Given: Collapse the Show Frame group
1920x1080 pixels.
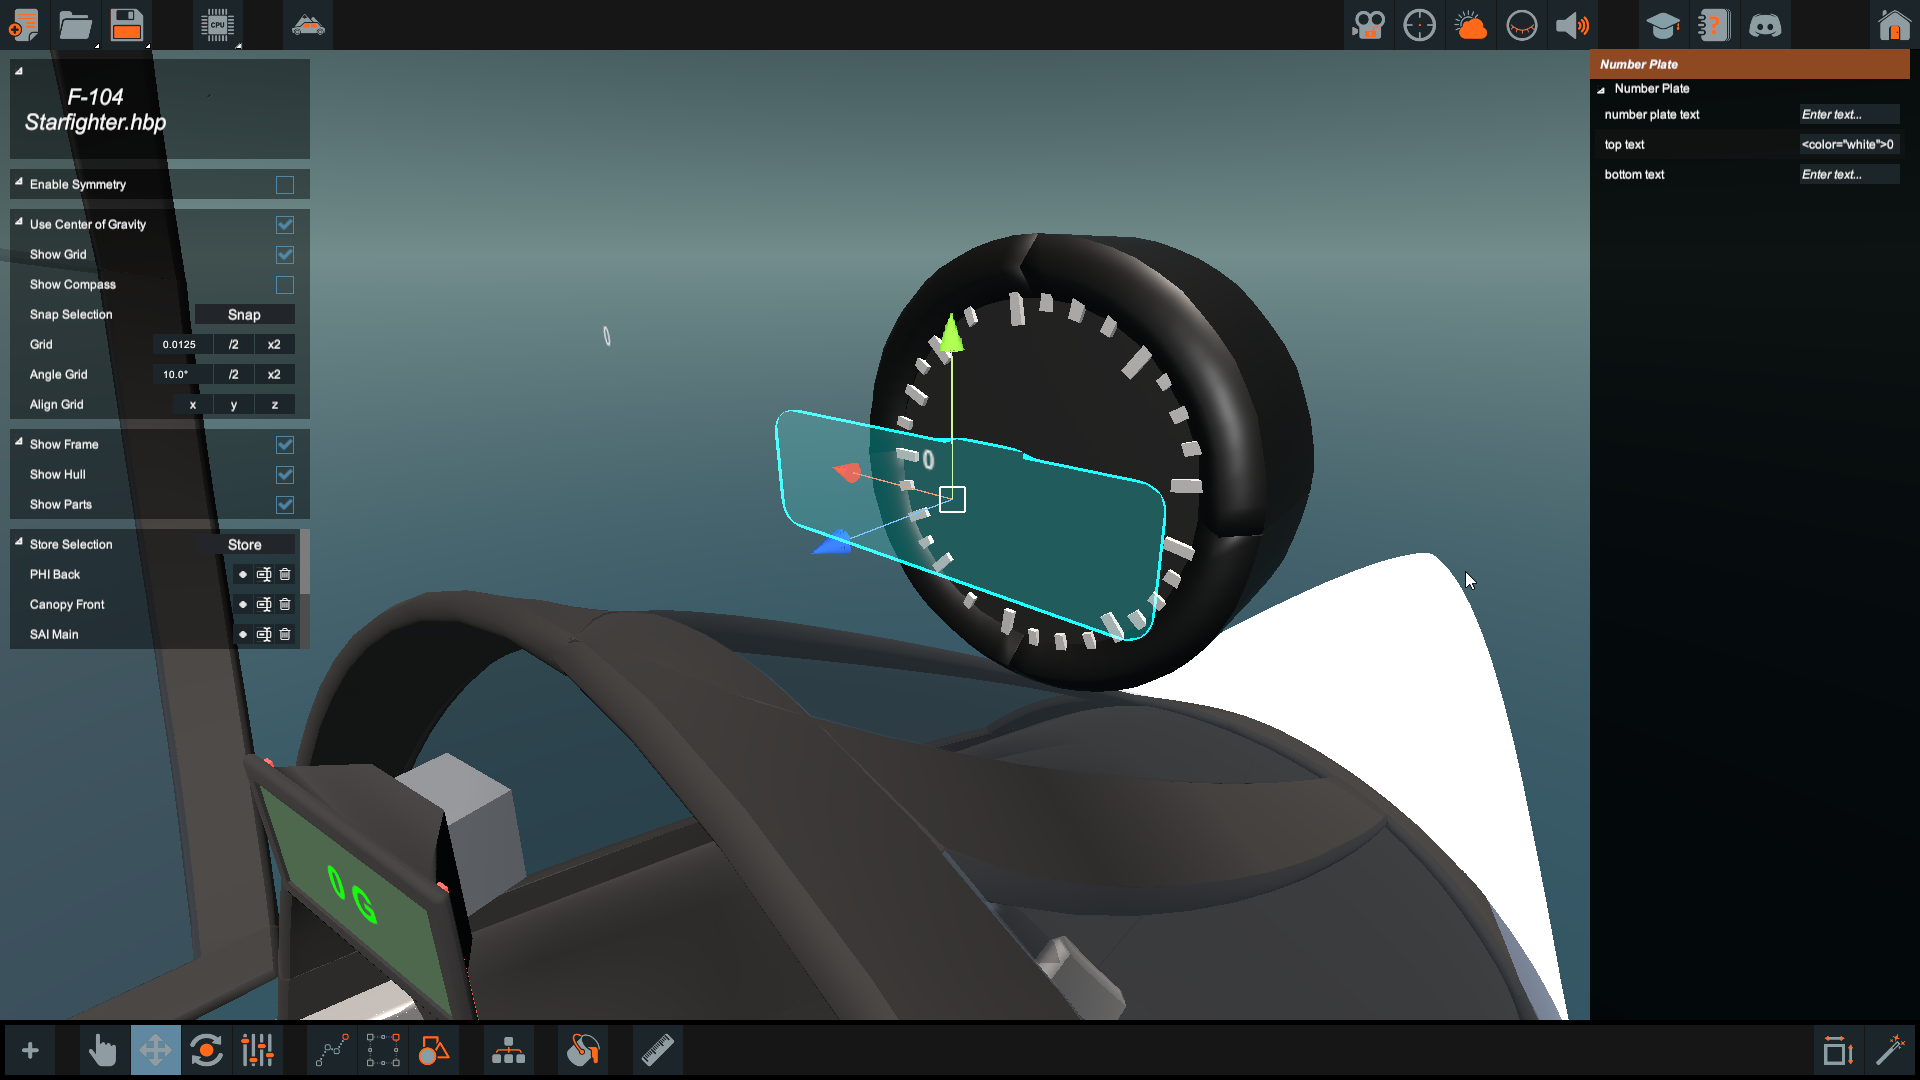Looking at the screenshot, I should pos(19,442).
